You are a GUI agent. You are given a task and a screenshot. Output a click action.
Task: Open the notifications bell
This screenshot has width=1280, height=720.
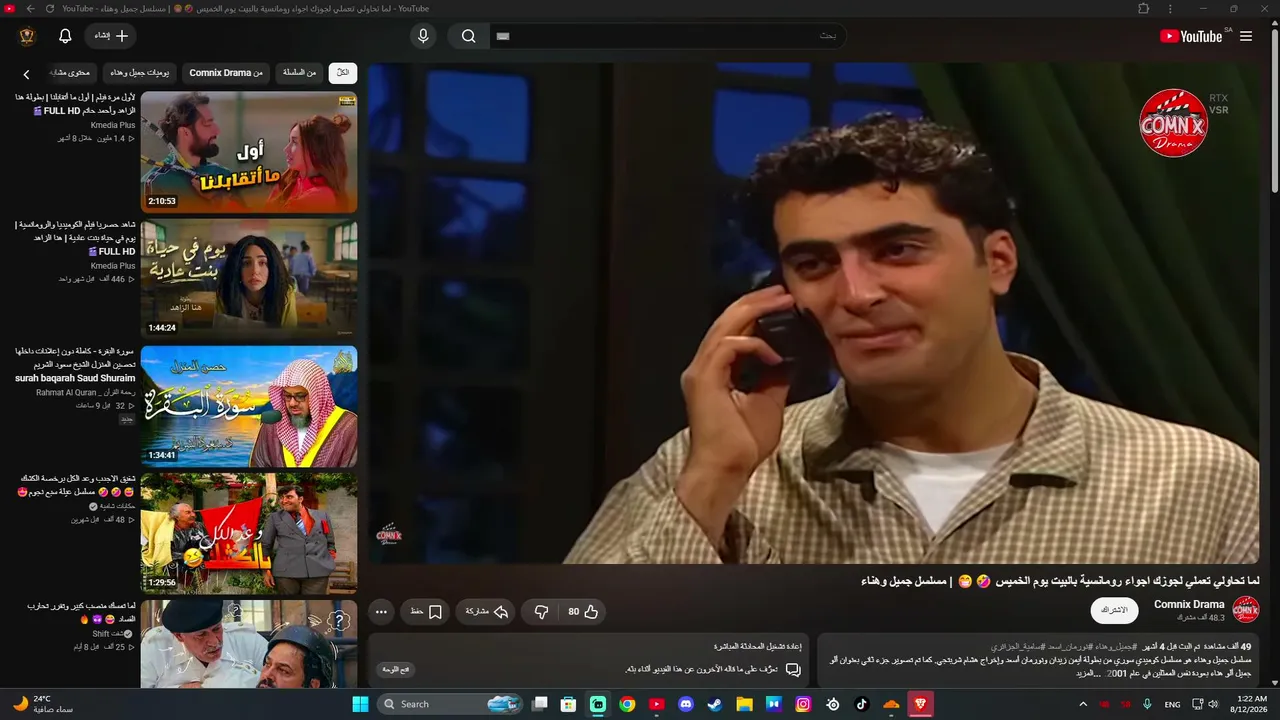pos(65,36)
